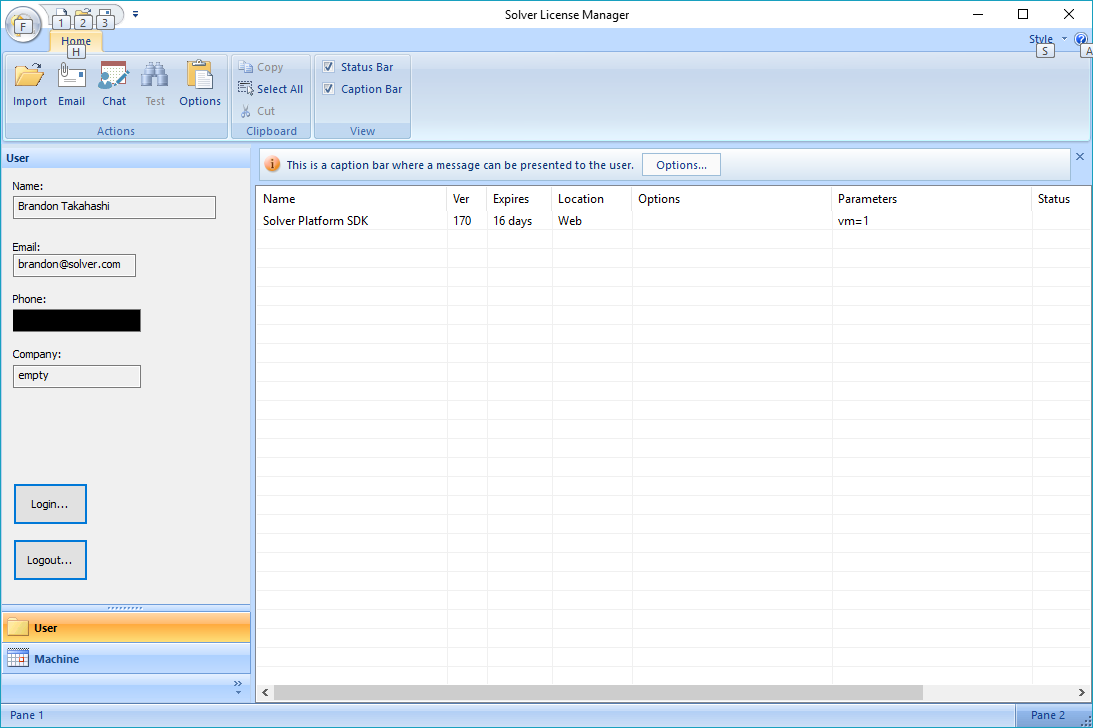Click the Options... button in the caption bar
This screenshot has width=1093, height=728.
click(x=681, y=165)
